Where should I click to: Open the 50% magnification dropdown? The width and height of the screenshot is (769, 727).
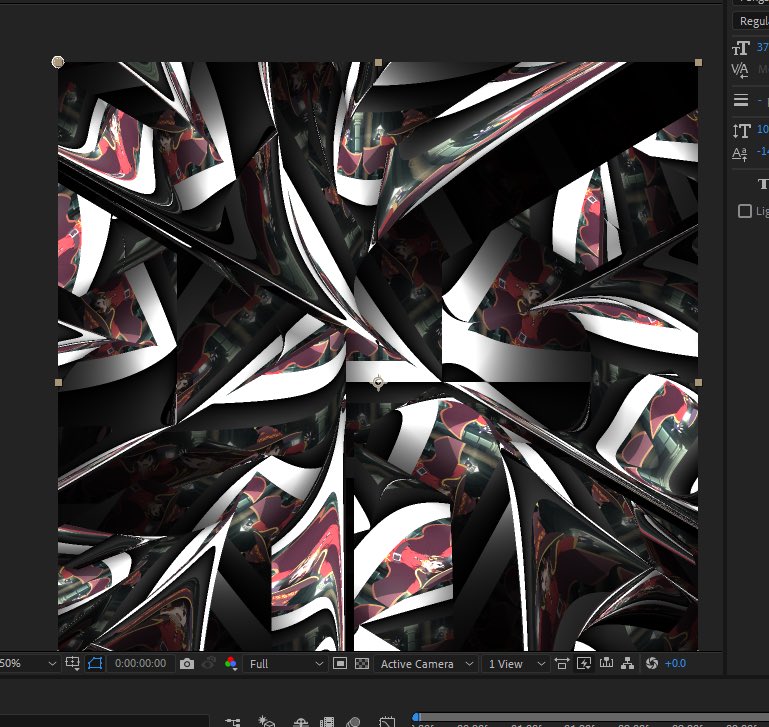[x=28, y=664]
